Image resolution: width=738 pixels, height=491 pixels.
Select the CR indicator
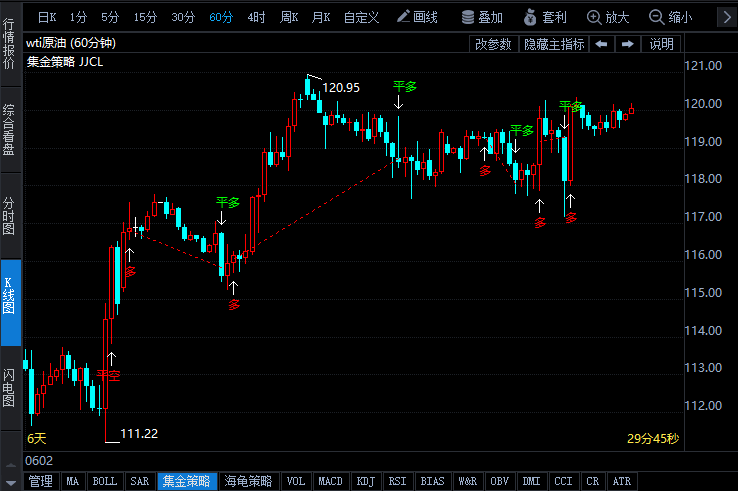pos(593,481)
